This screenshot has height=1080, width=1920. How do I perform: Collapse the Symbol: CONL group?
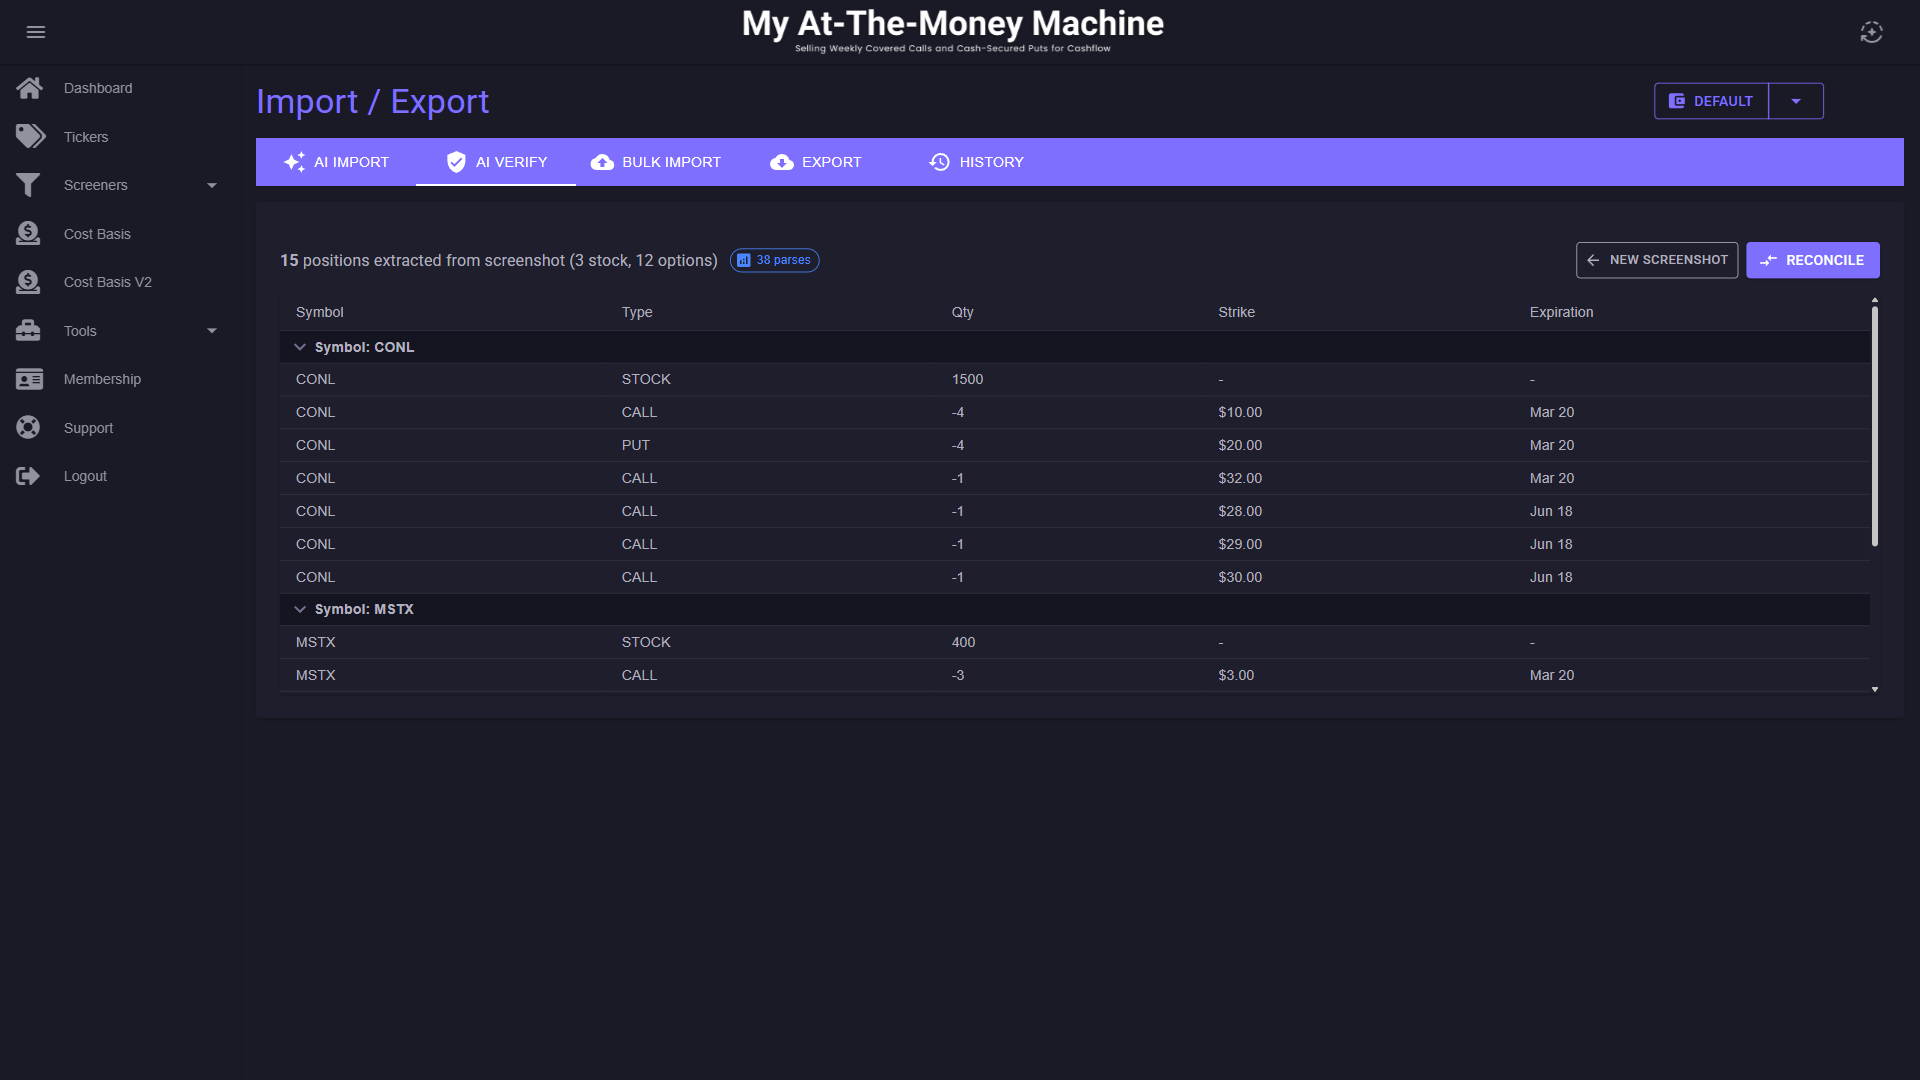pyautogui.click(x=300, y=347)
